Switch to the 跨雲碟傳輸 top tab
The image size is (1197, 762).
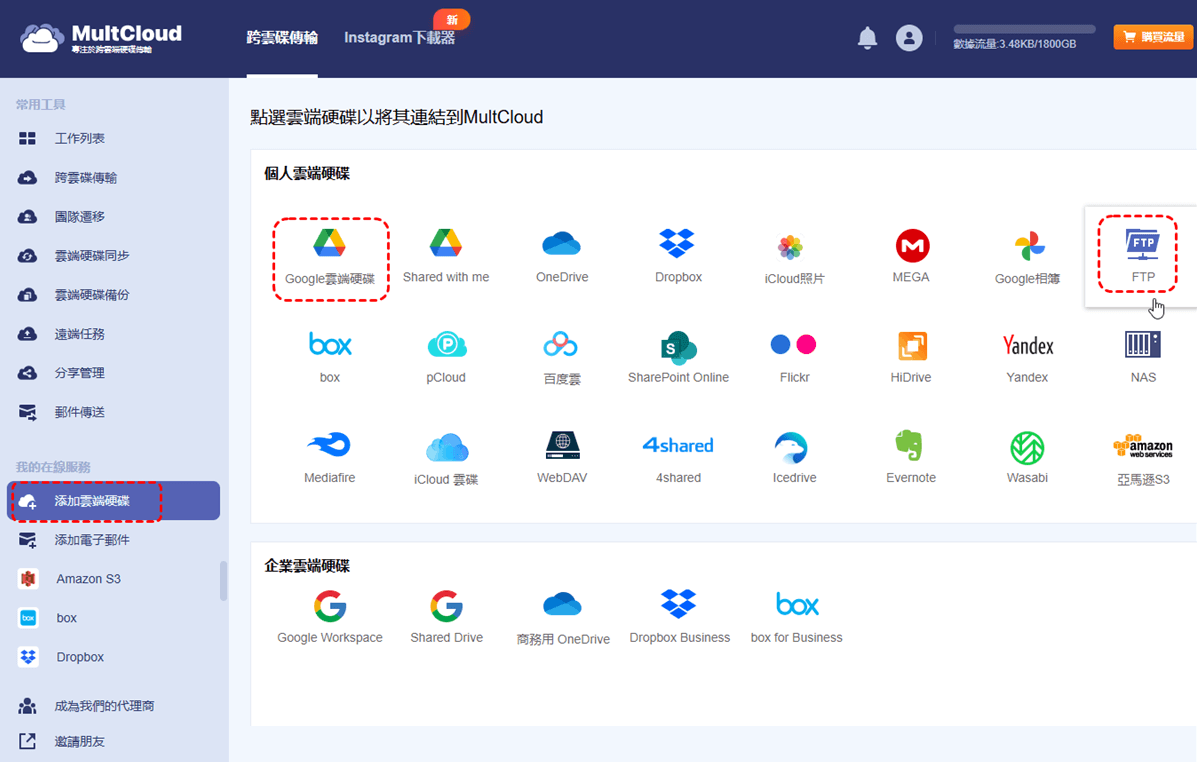tap(282, 37)
